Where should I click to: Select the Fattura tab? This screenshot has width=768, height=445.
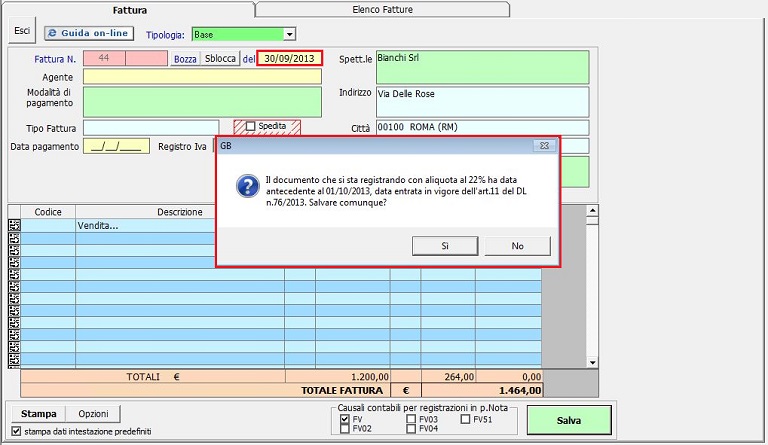(x=130, y=9)
